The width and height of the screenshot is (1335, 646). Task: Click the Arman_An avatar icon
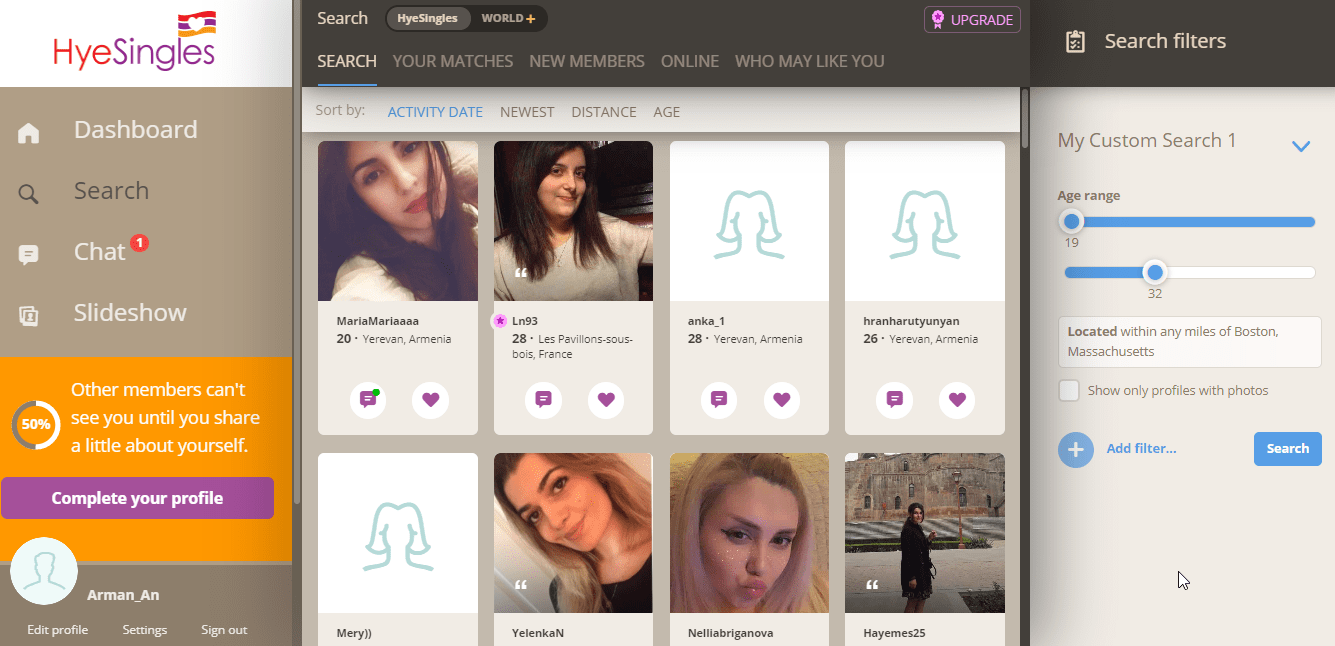(x=44, y=571)
